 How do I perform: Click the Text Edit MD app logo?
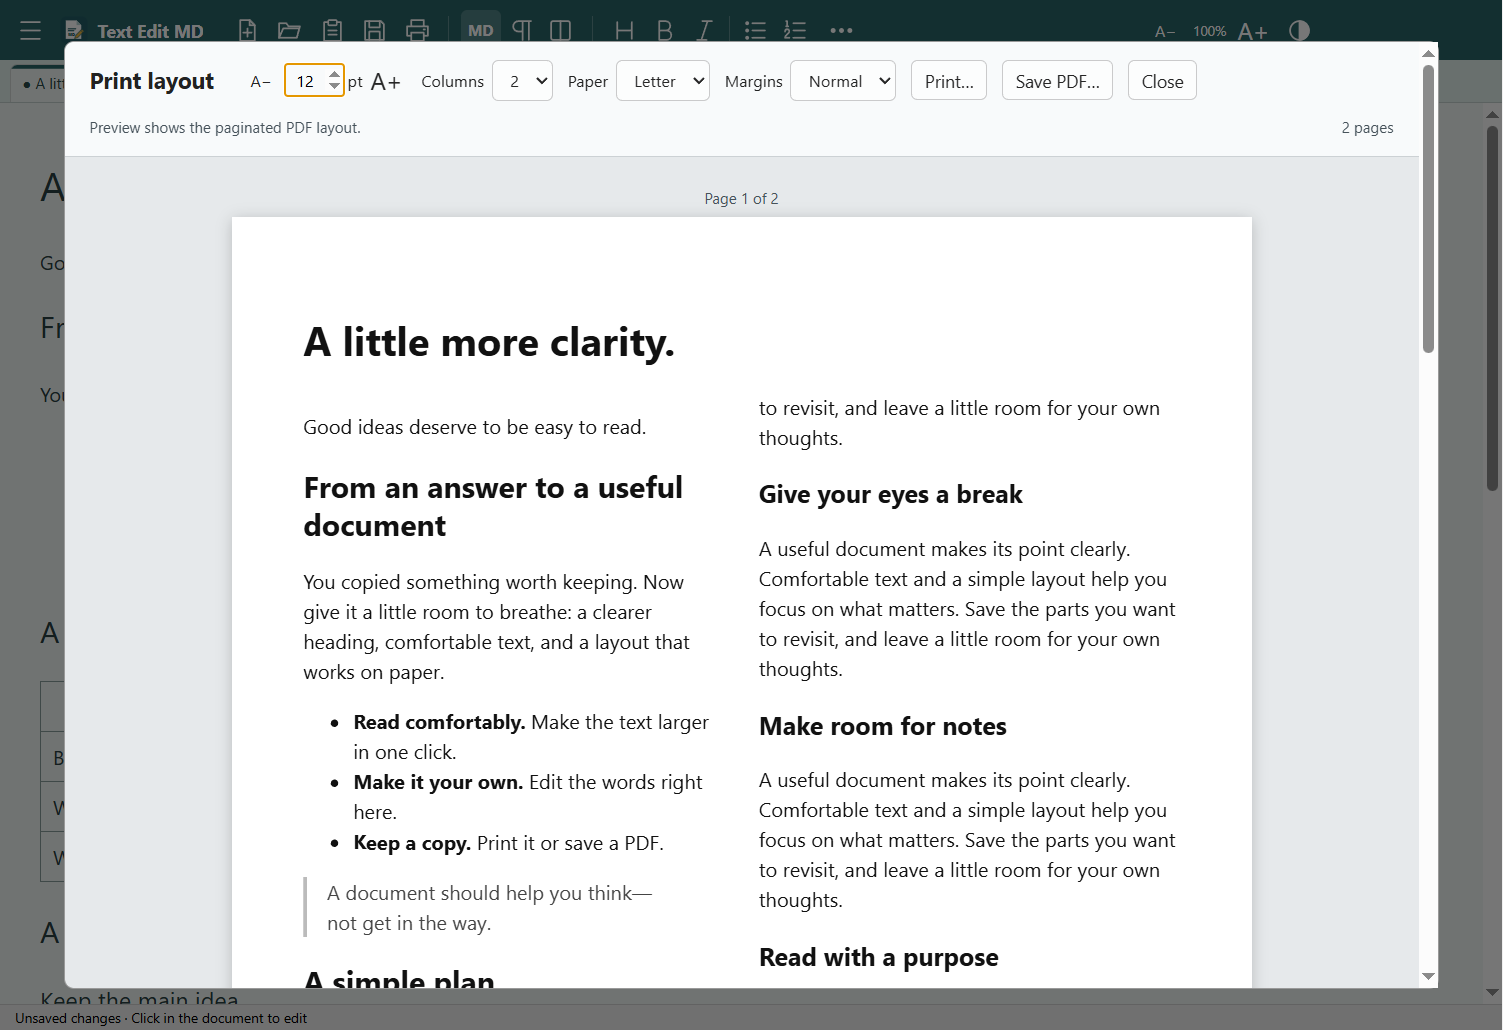73,31
